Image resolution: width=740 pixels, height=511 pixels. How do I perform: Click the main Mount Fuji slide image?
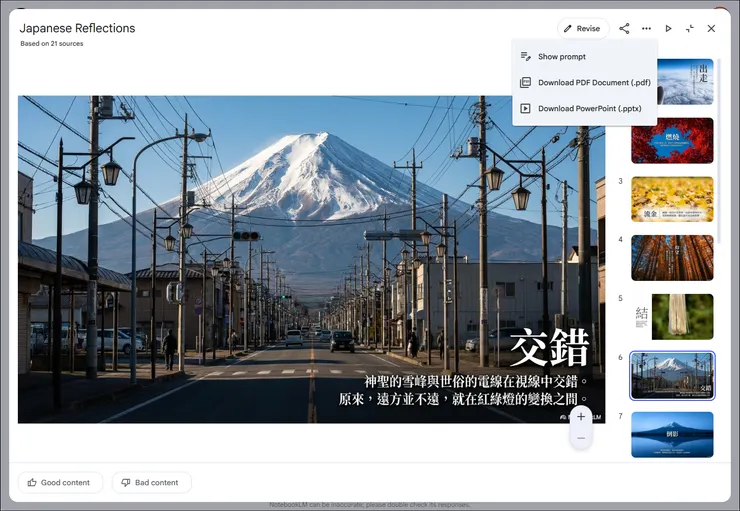pos(311,260)
